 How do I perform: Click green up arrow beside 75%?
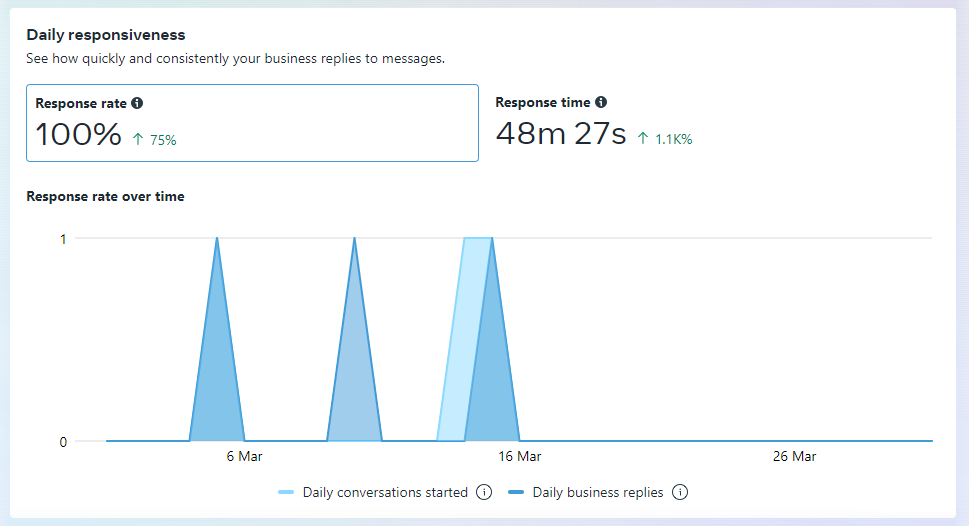coord(138,140)
